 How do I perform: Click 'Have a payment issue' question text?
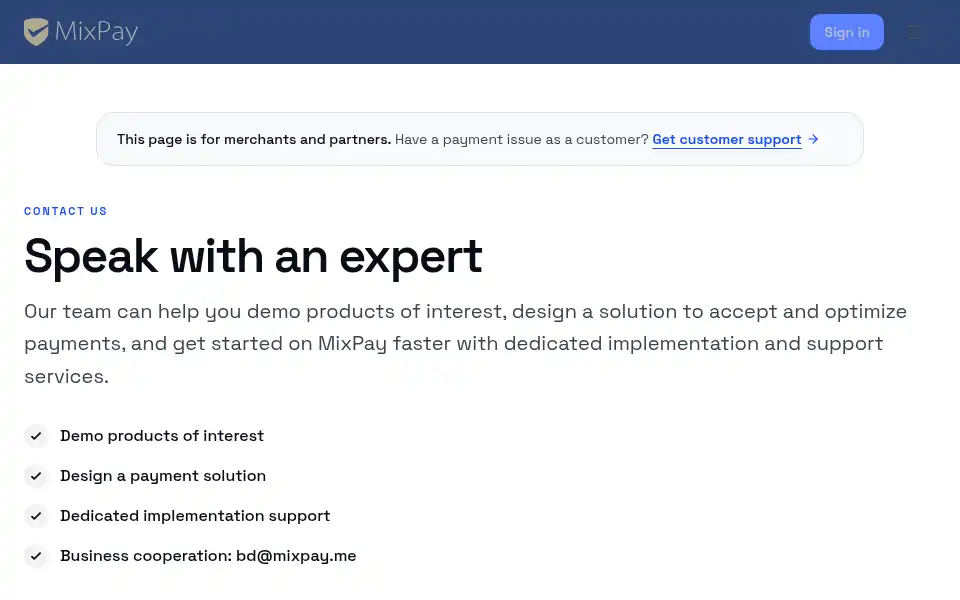click(x=522, y=140)
